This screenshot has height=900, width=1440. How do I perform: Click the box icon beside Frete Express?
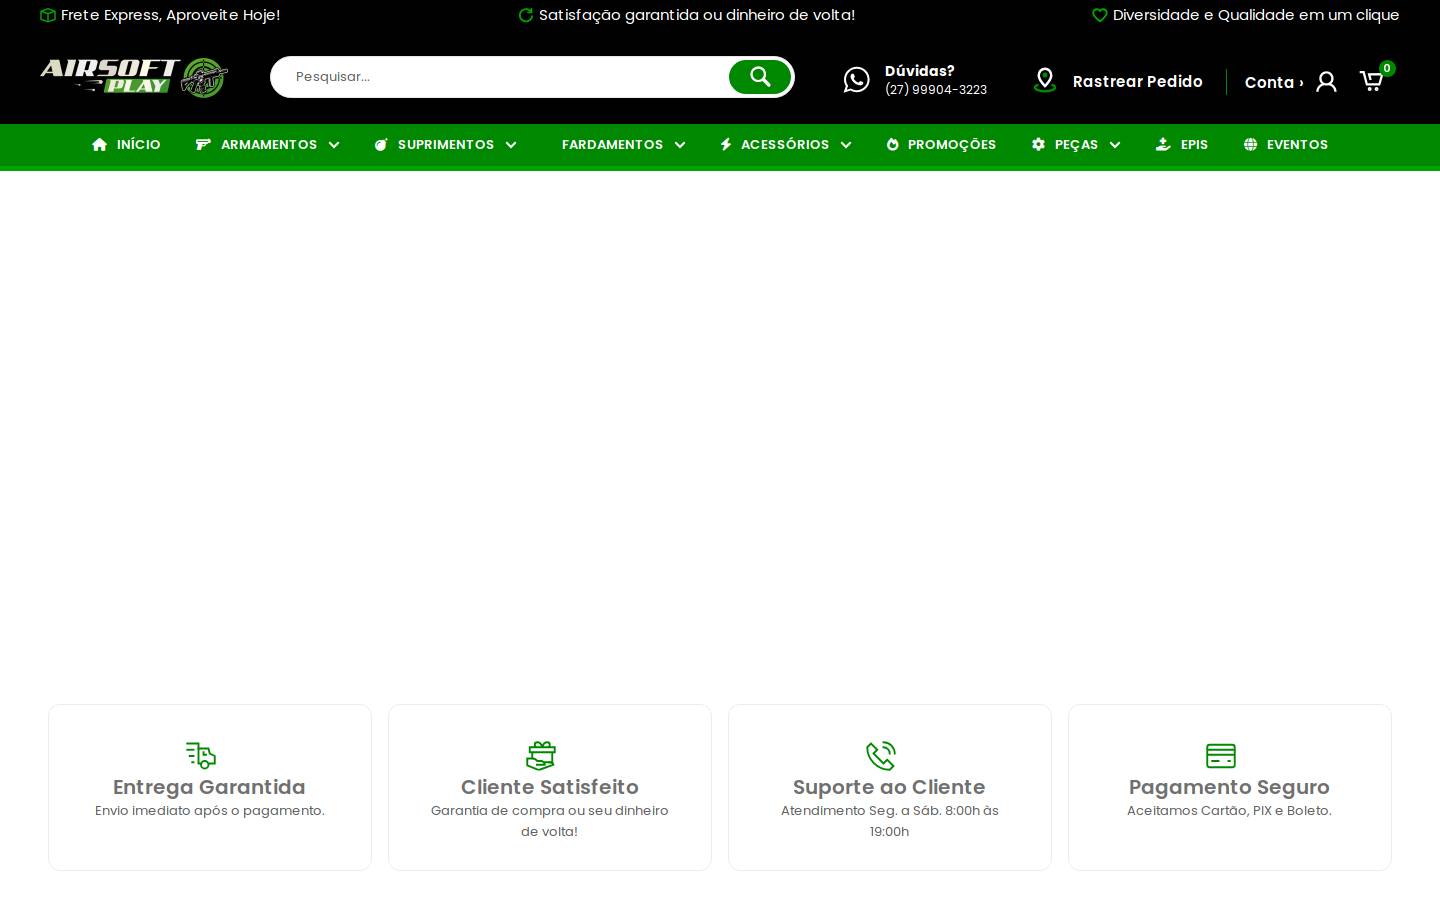(47, 15)
